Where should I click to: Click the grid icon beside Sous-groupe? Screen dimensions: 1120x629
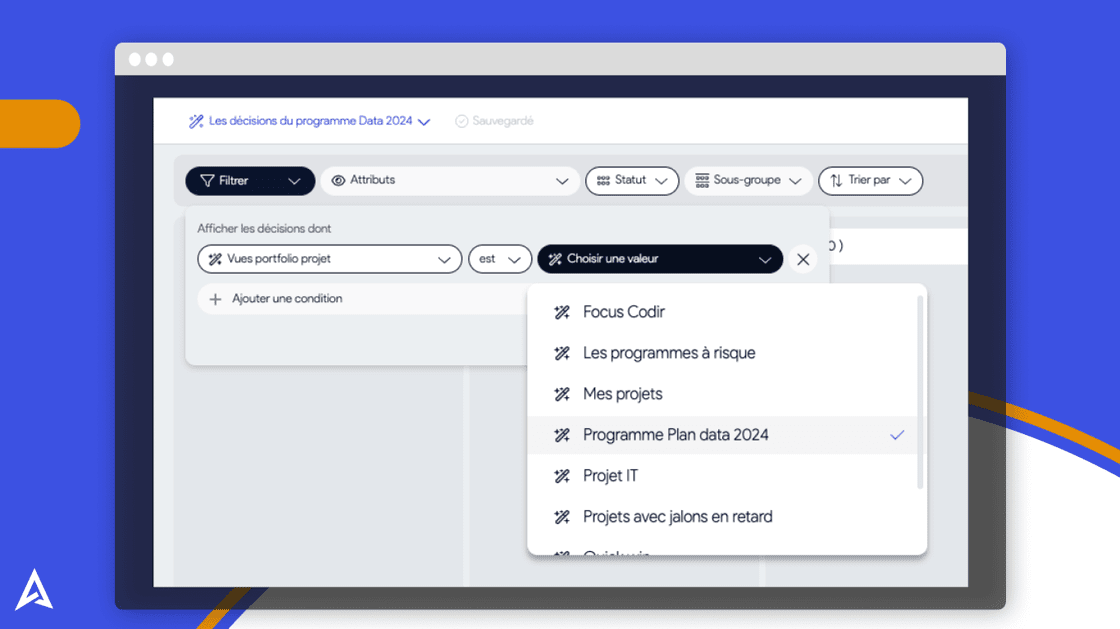702,181
